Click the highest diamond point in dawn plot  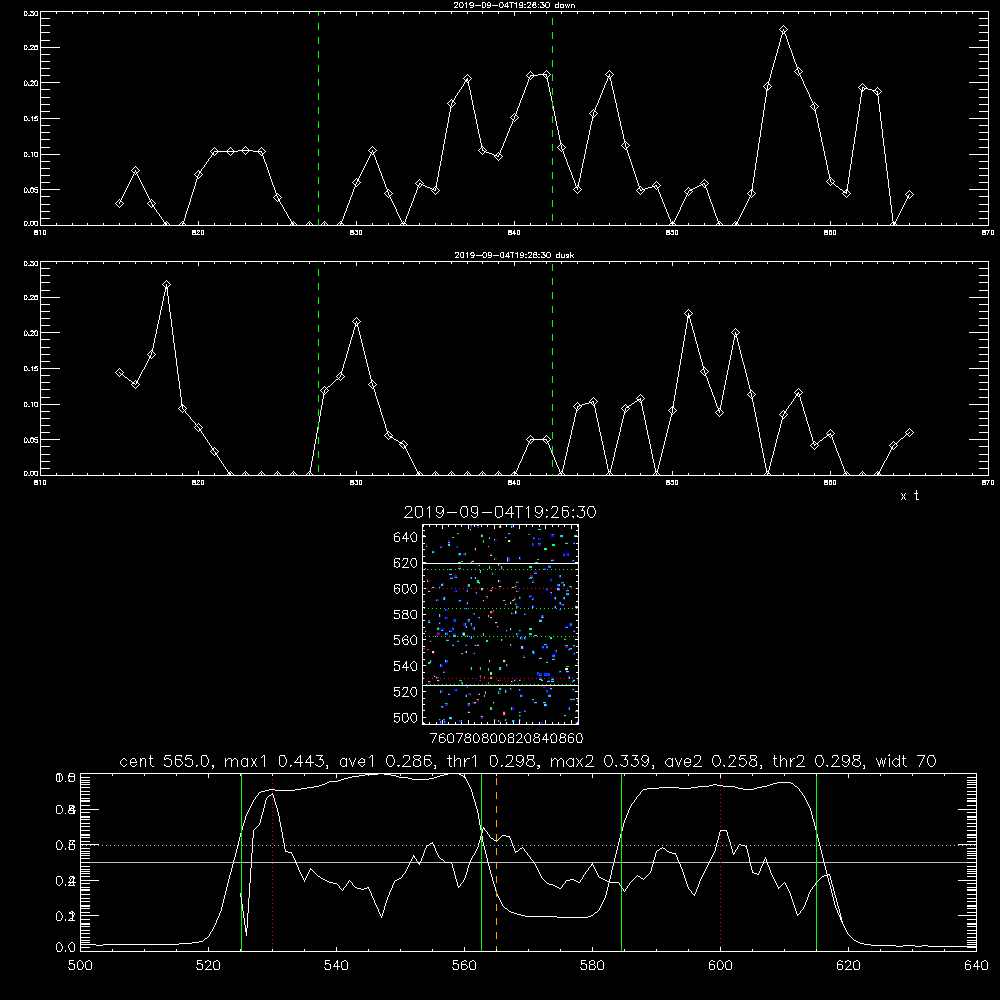(x=783, y=30)
